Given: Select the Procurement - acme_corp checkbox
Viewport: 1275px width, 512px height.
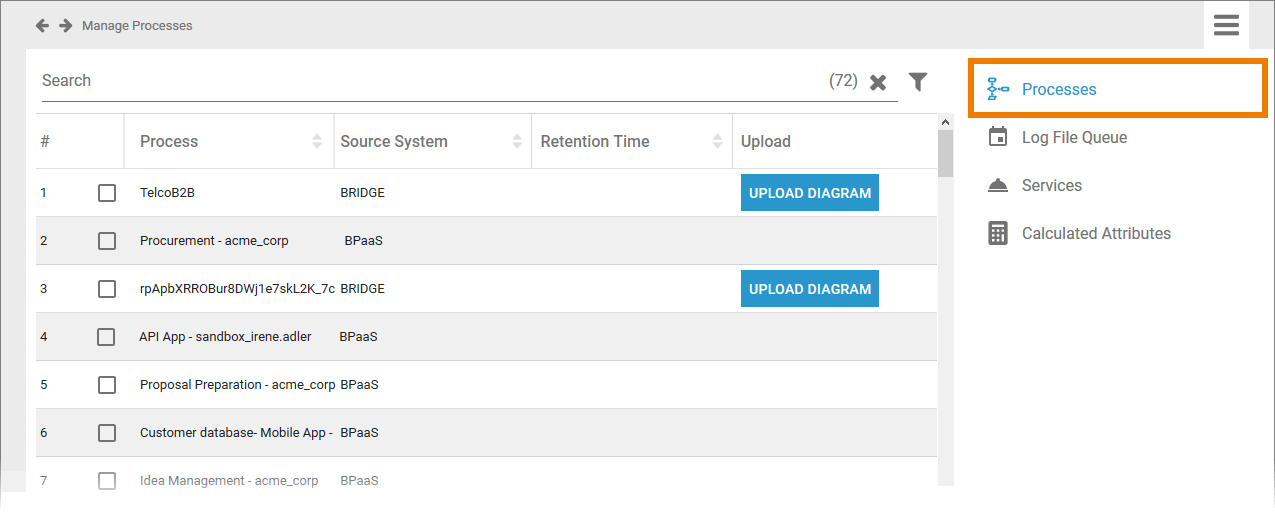Looking at the screenshot, I should [107, 241].
